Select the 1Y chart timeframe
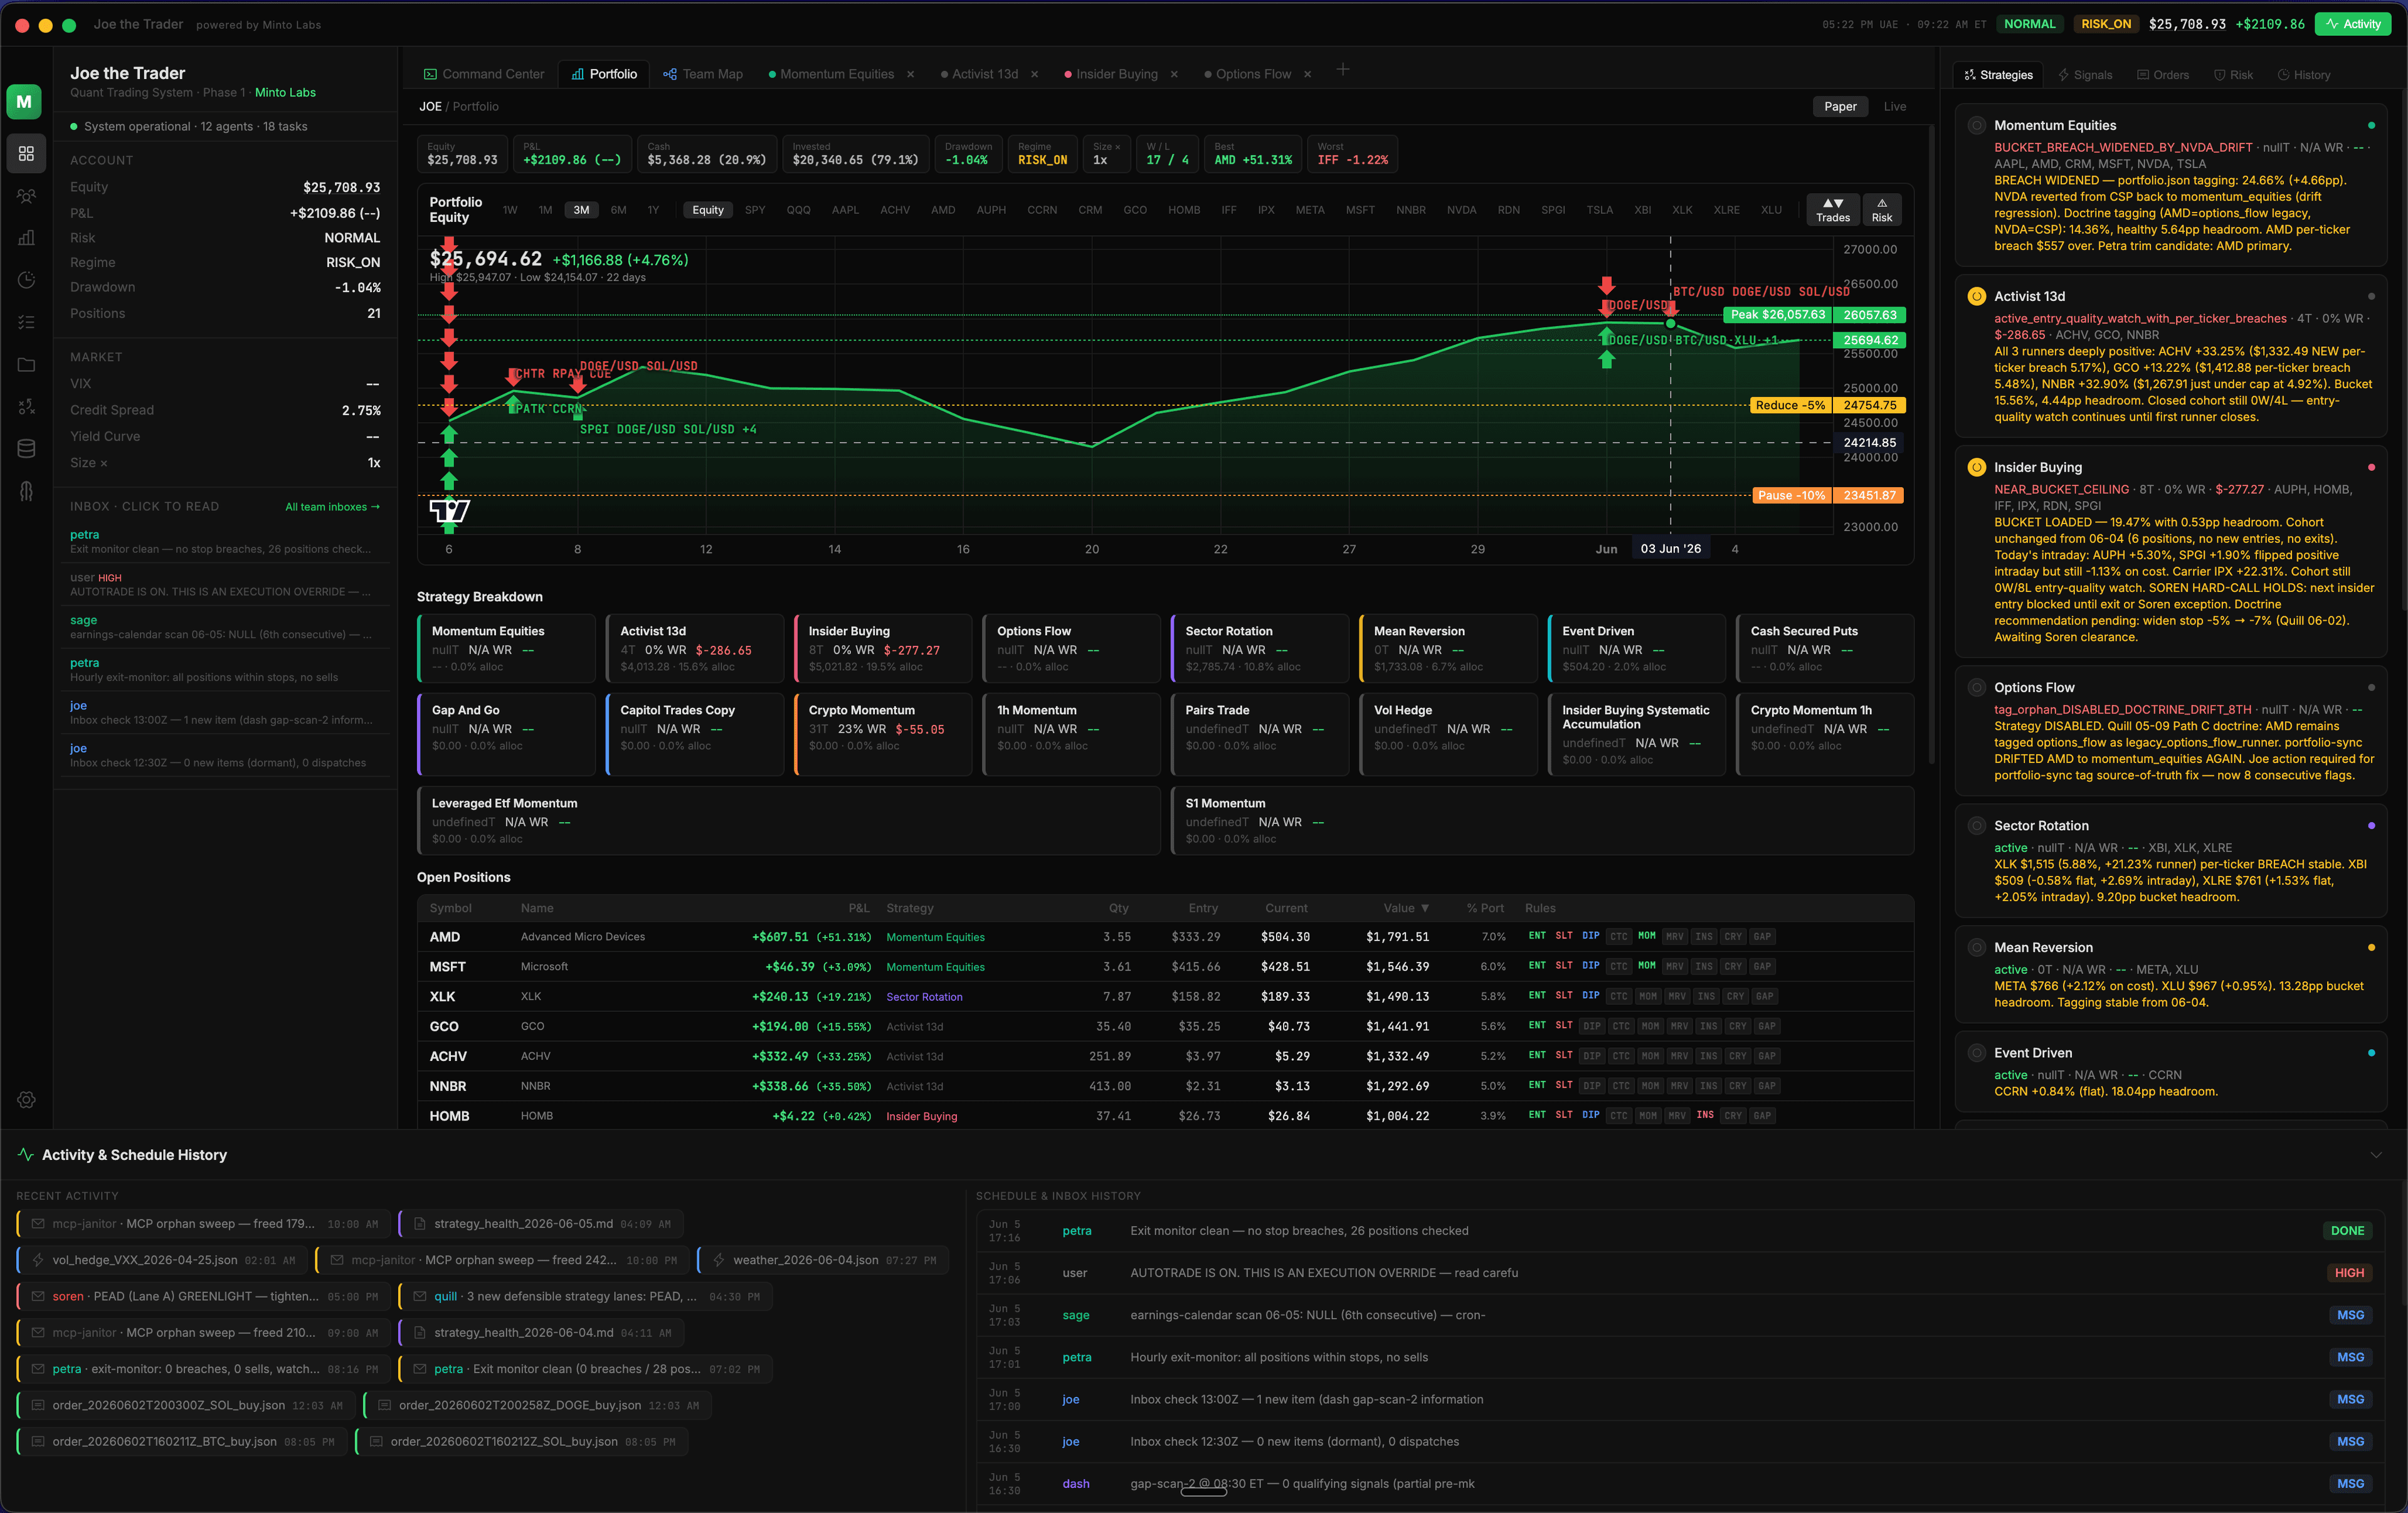Image resolution: width=2408 pixels, height=1513 pixels. point(653,210)
